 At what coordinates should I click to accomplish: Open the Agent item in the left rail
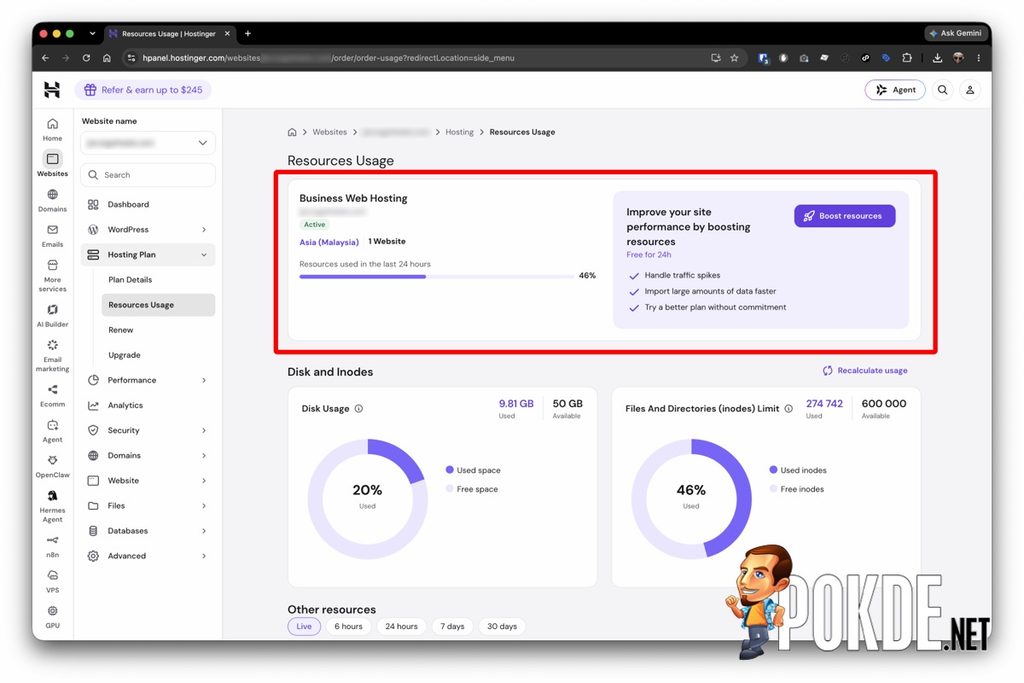[52, 430]
